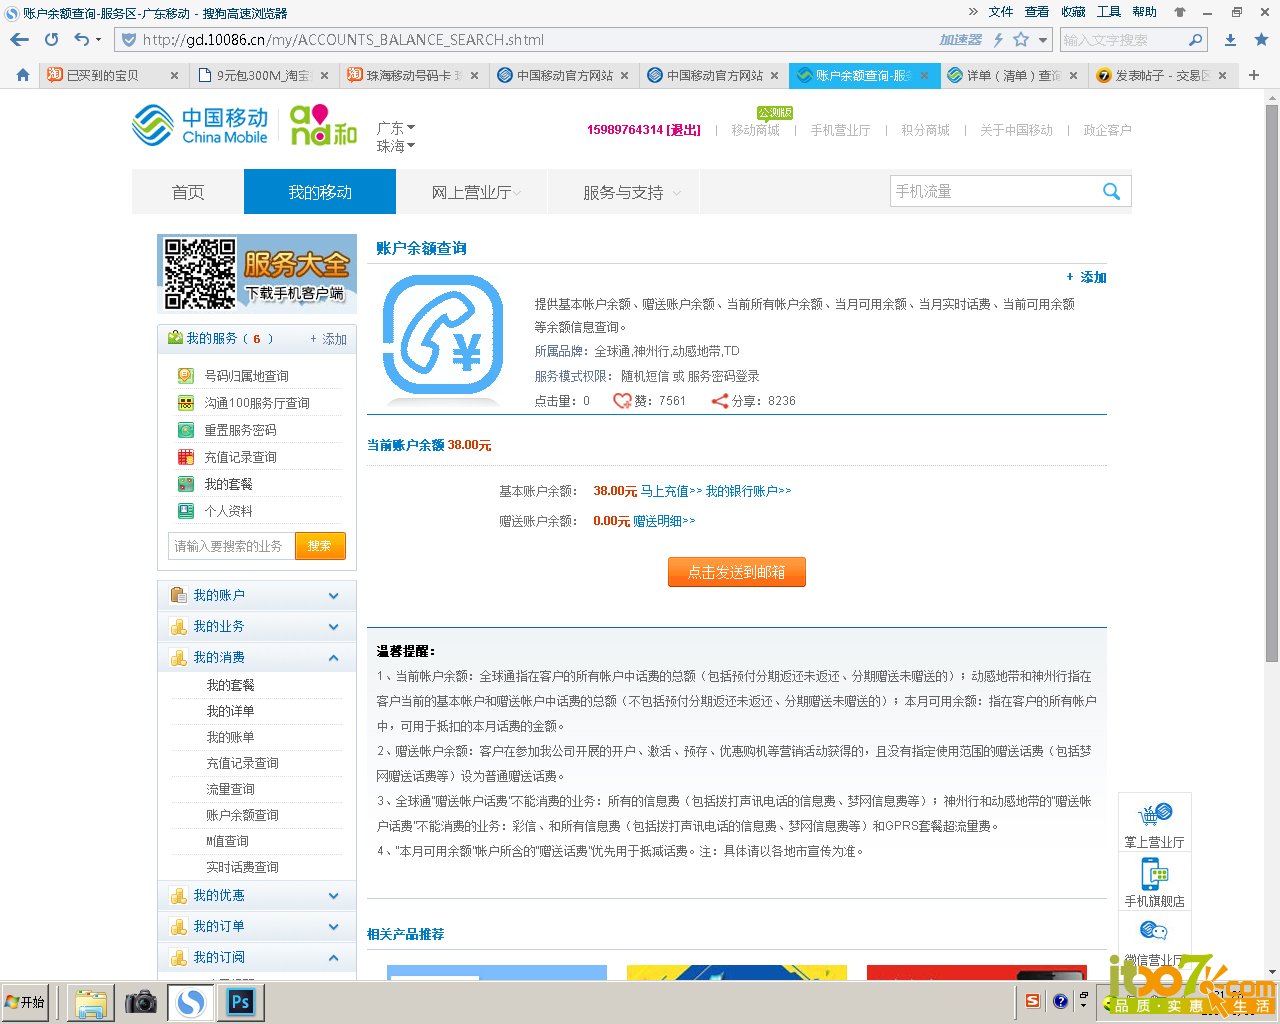Screen dimensions: 1280x1024
Task: Click the 请输入要搜索的业务 input field
Action: (231, 546)
